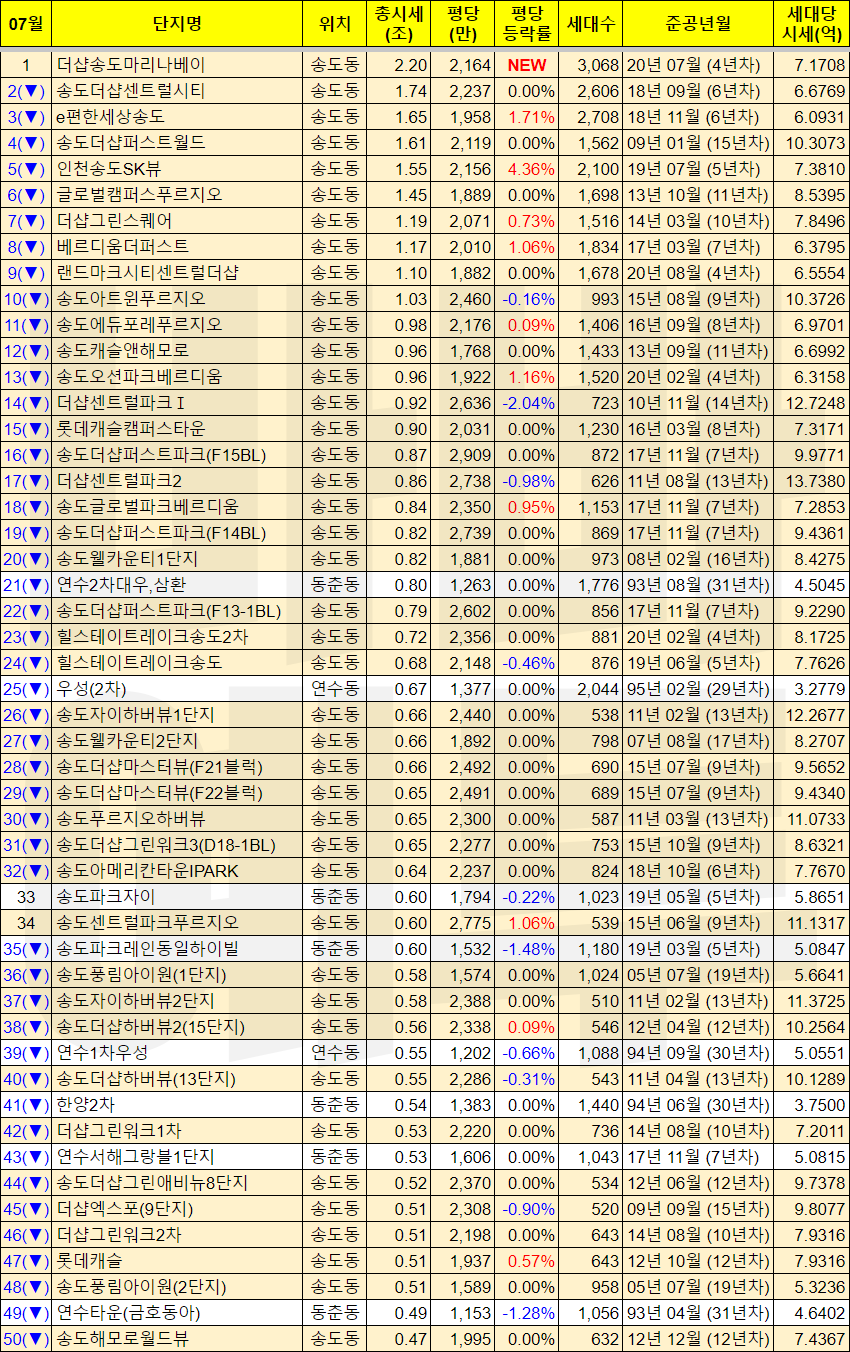Viewport: 850px width, 1352px height.
Task: Select '더샵그린워크1차' name
Action: click(x=119, y=1131)
